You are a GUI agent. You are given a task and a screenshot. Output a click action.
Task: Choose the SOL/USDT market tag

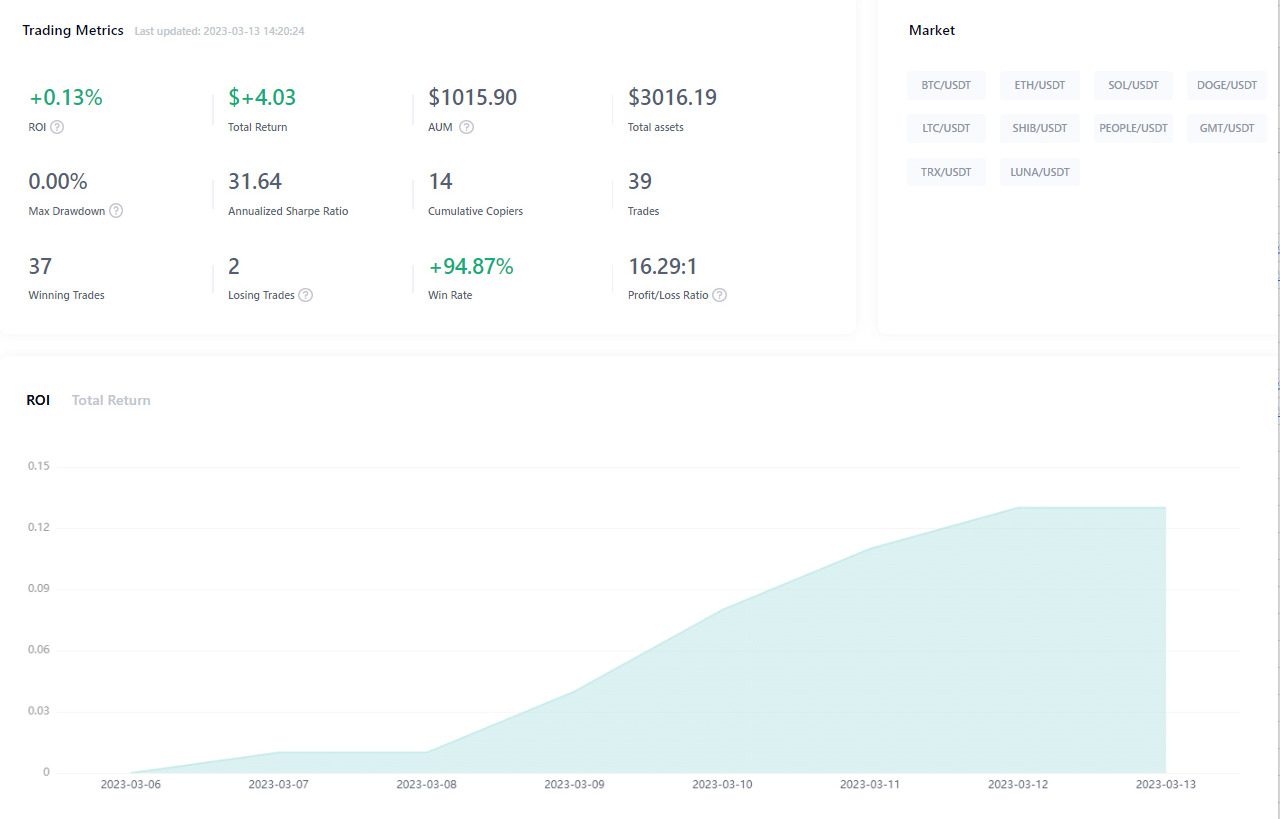pyautogui.click(x=1133, y=85)
